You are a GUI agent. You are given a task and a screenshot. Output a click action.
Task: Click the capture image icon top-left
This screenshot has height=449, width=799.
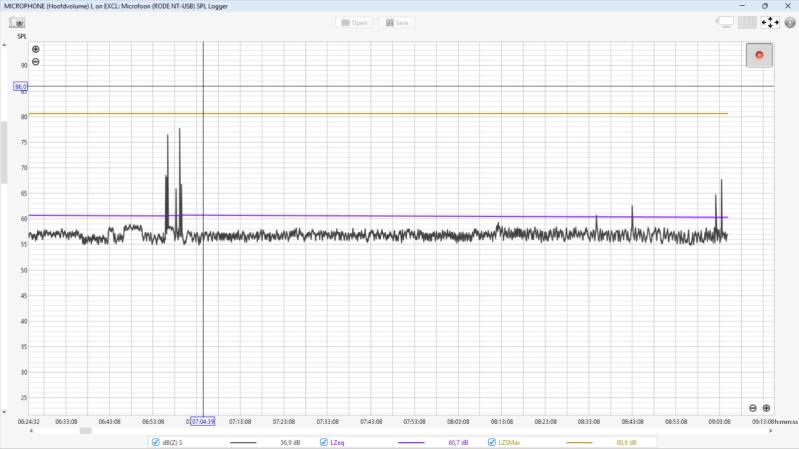click(x=17, y=22)
